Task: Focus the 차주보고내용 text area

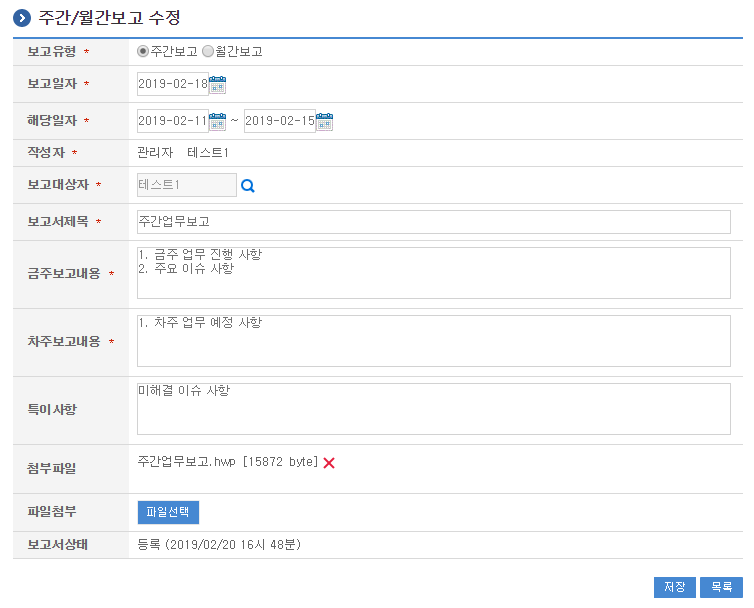Action: (433, 341)
